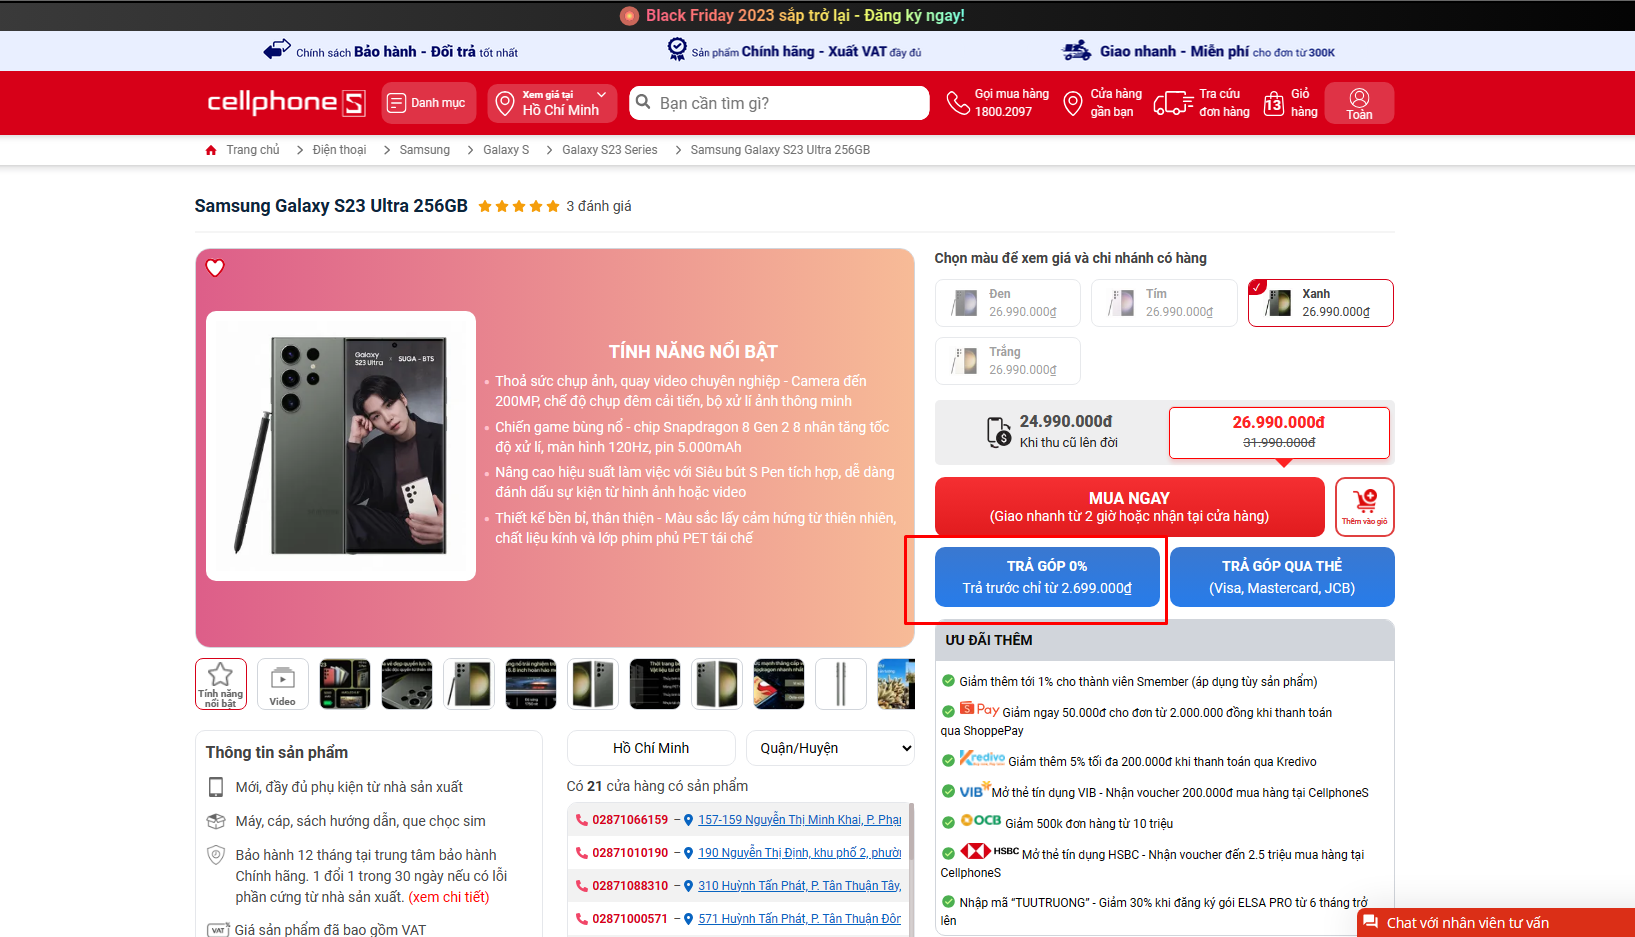Viewport: 1635px width, 937px height.
Task: Go to Galaxy S breadcrumb
Action: 506,150
